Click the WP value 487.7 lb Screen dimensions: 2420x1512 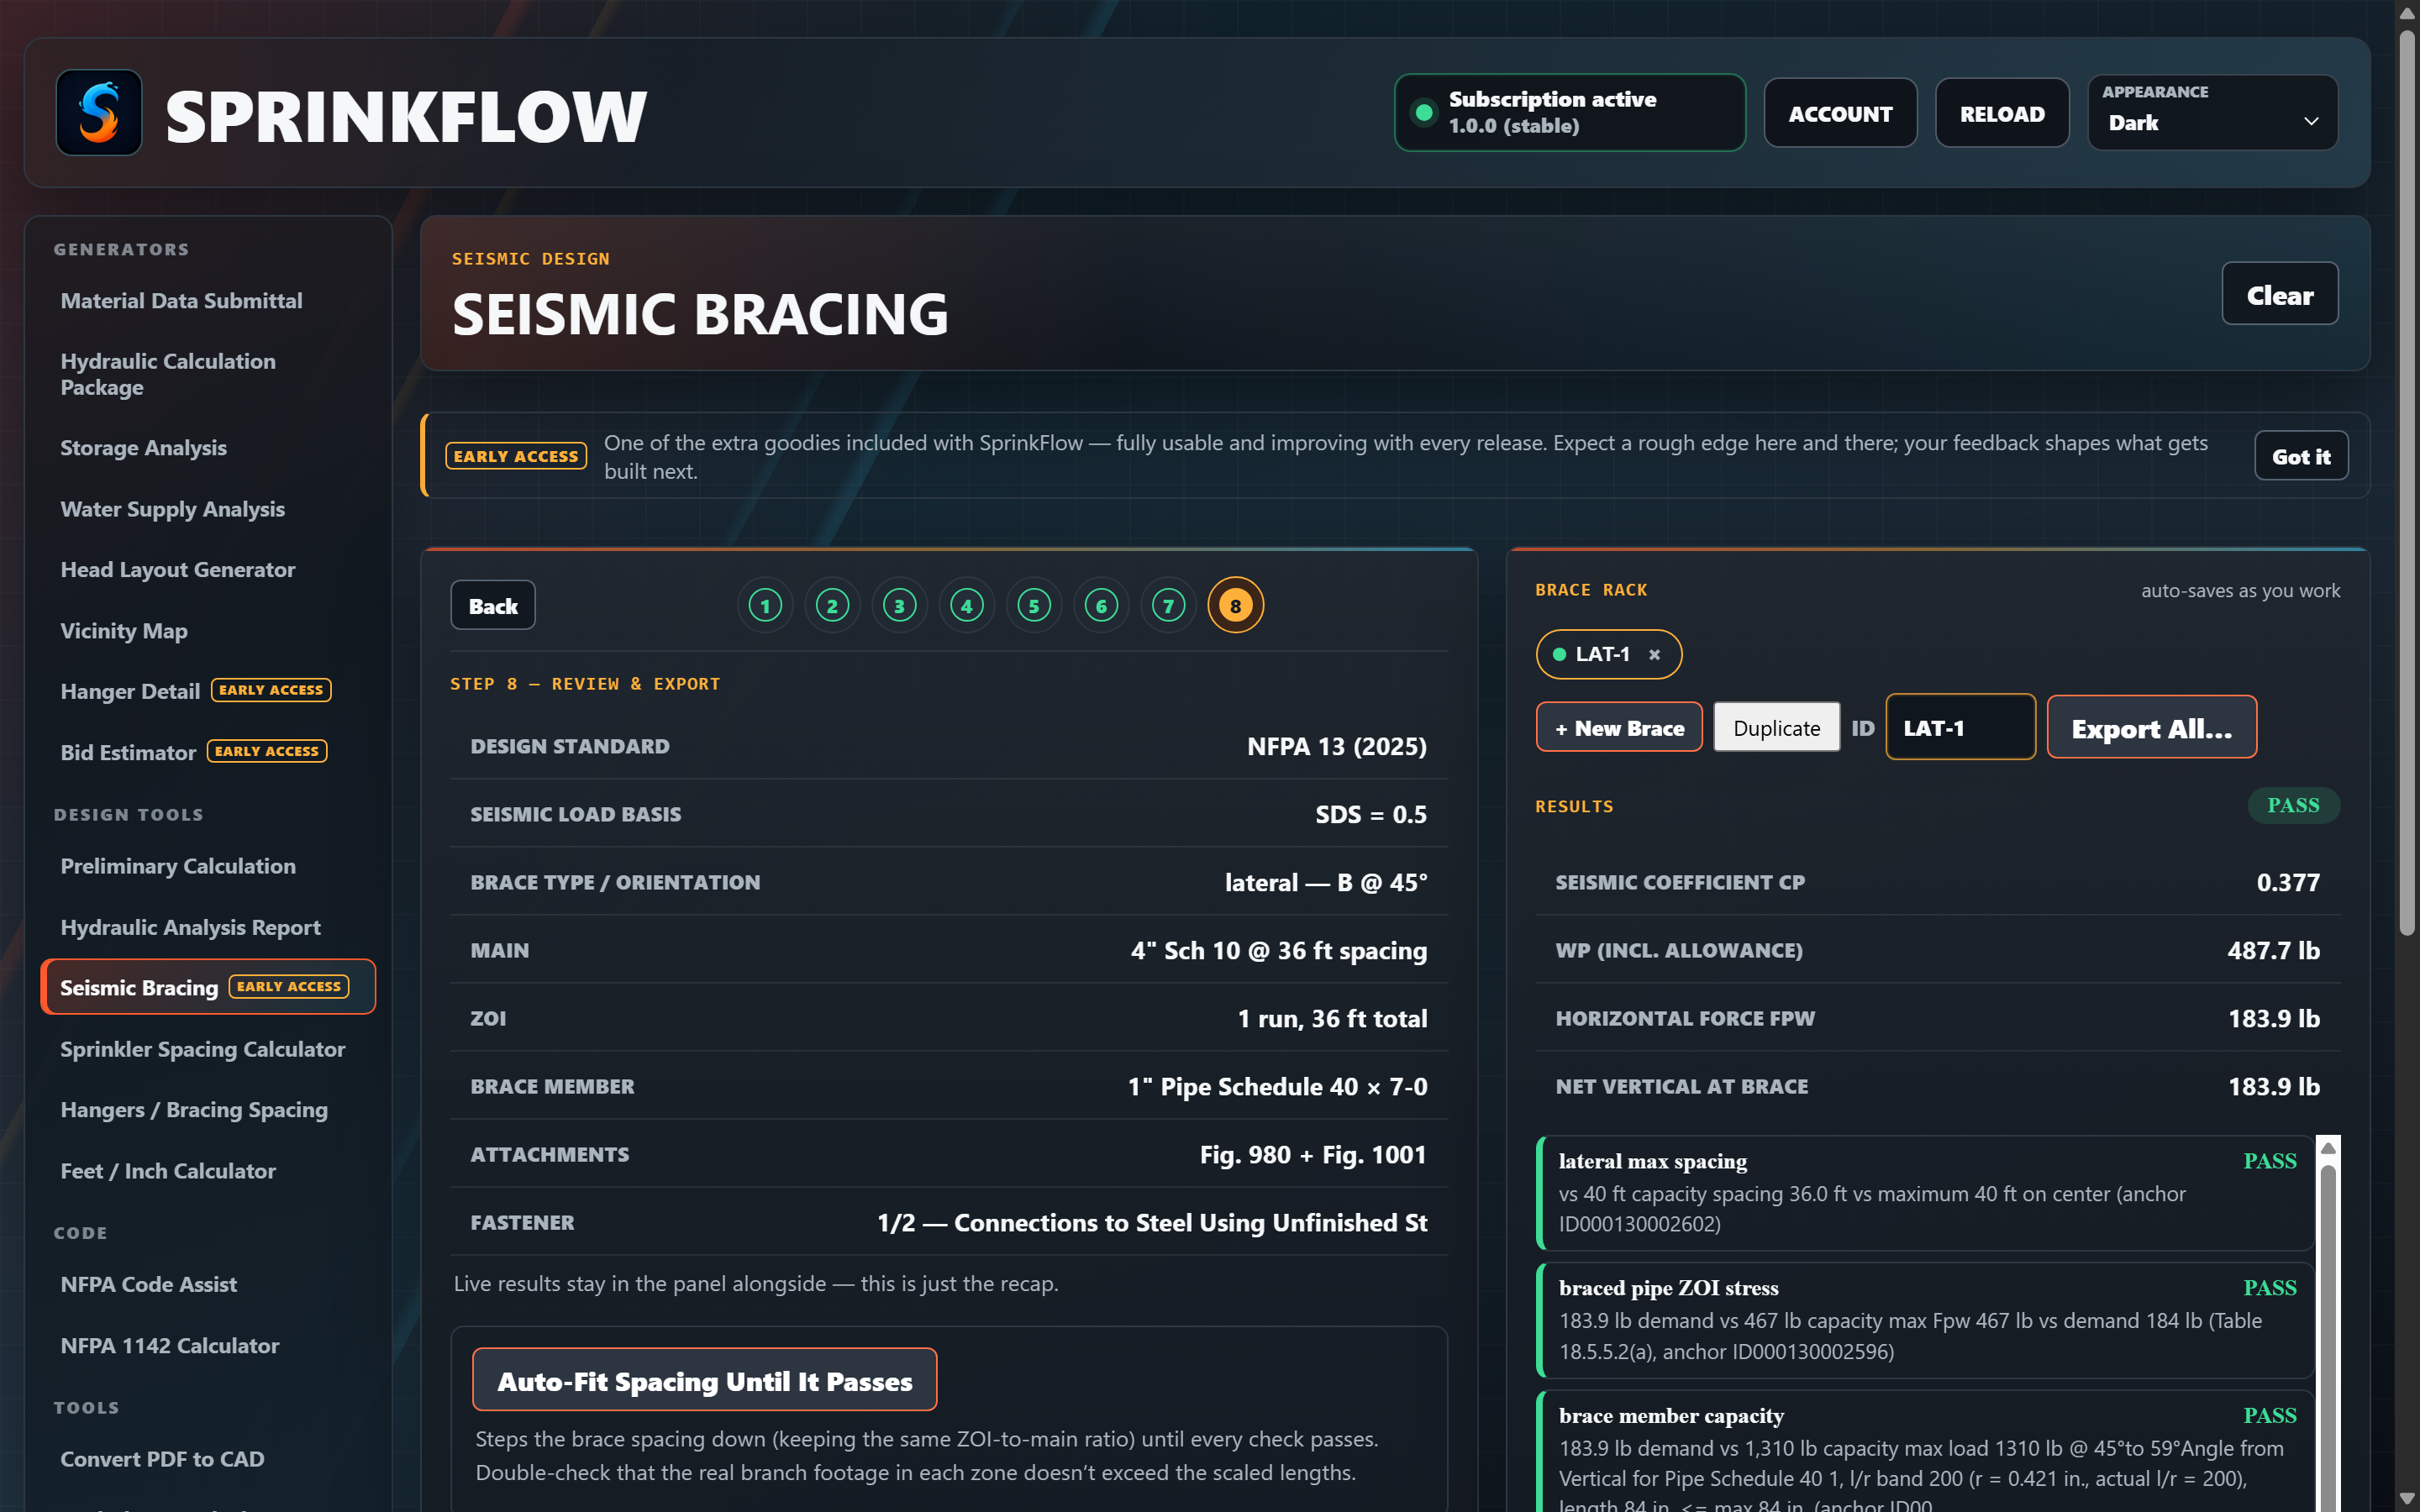(x=2273, y=950)
